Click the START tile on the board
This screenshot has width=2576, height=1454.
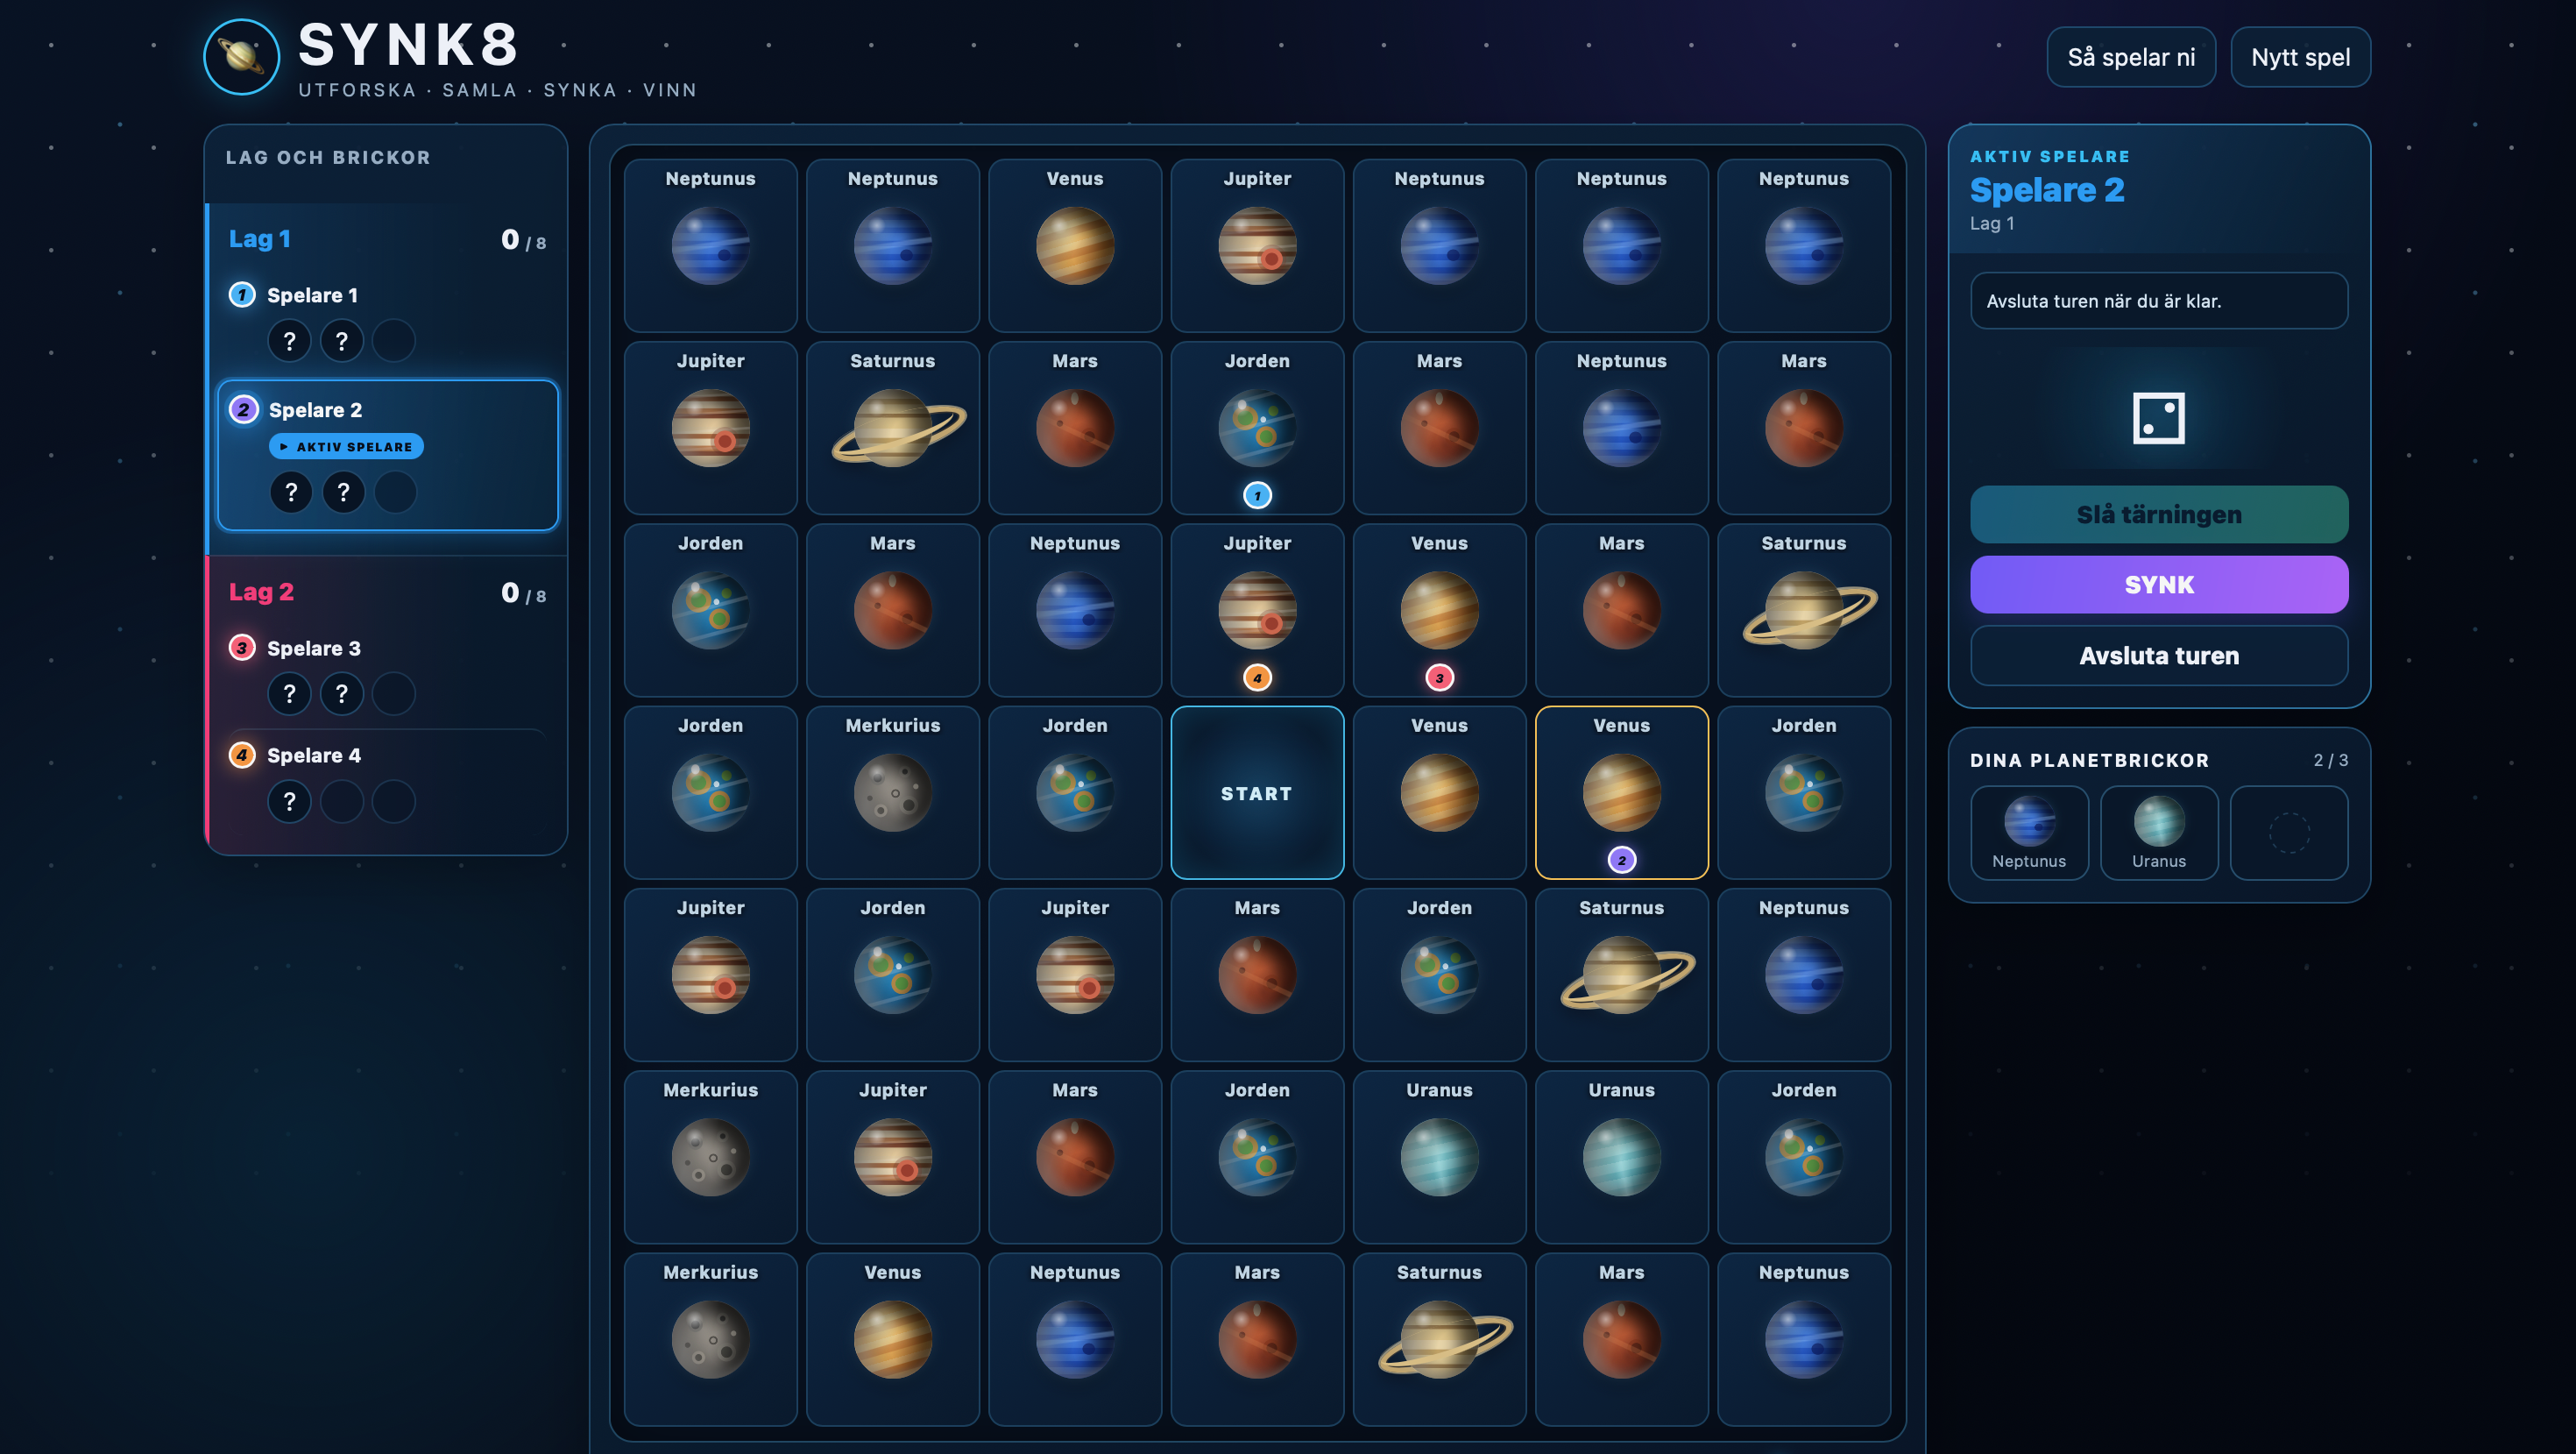click(1257, 792)
